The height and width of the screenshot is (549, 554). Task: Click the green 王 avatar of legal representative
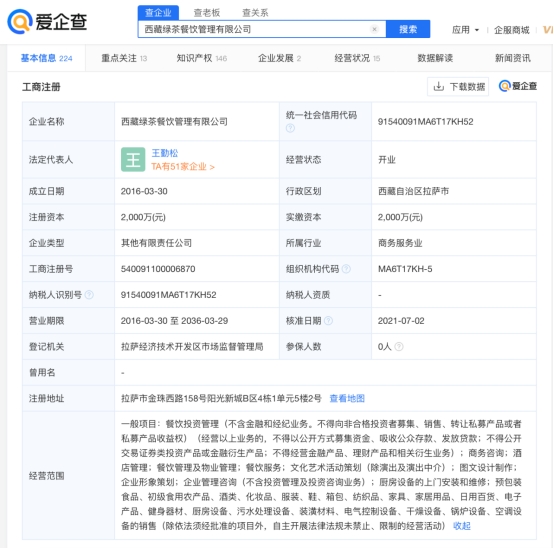133,159
